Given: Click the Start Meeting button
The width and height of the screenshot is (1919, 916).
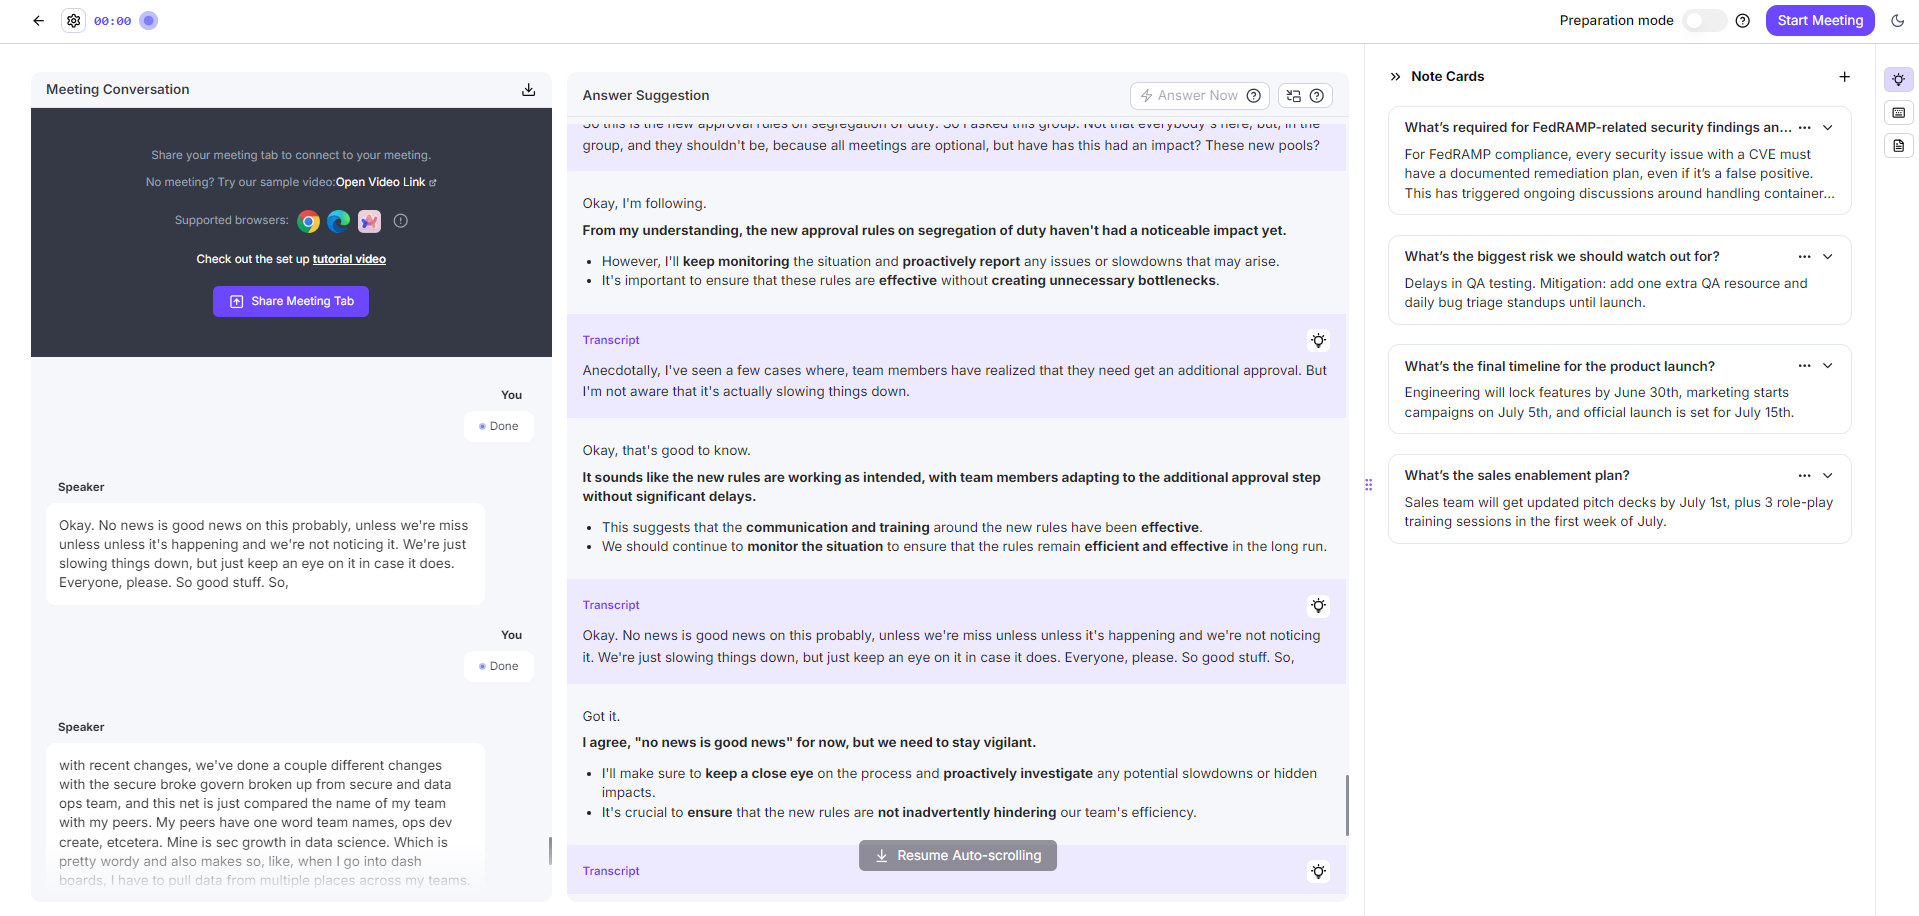Looking at the screenshot, I should click(1820, 21).
